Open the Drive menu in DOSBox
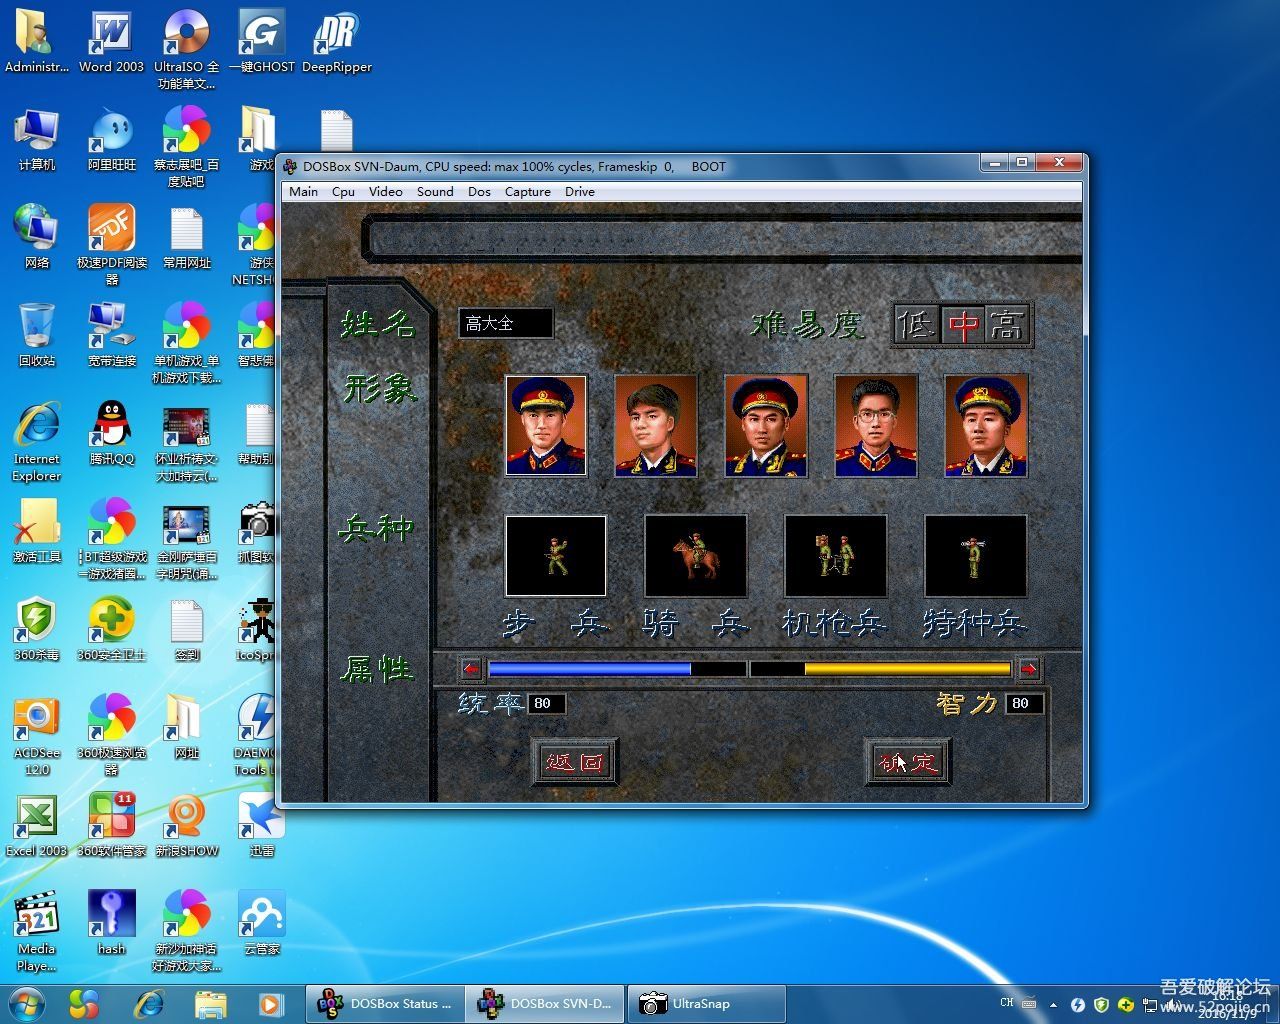Viewport: 1280px width, 1024px height. (580, 192)
